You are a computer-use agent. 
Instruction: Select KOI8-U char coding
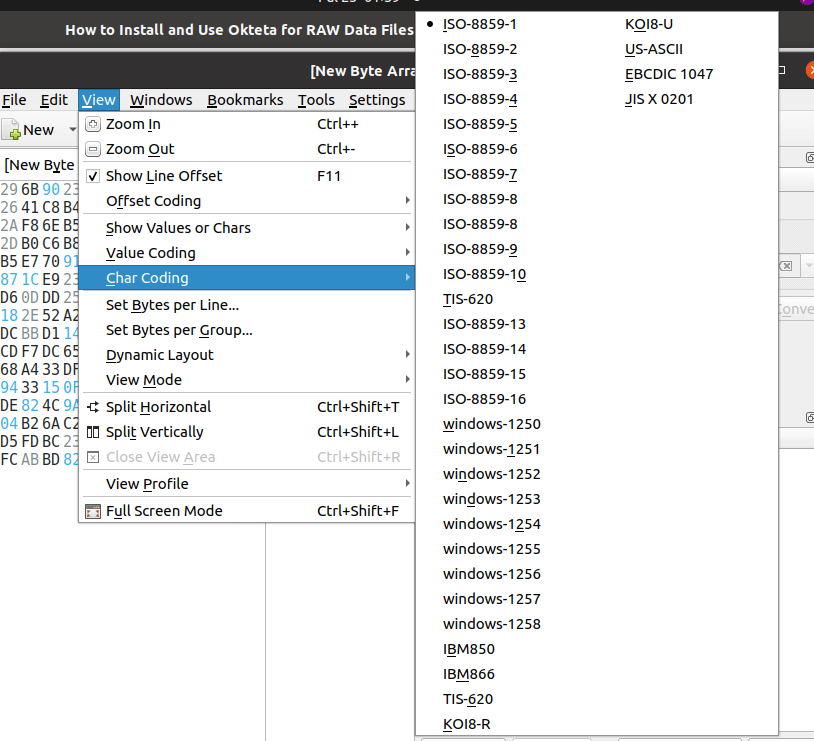[648, 24]
